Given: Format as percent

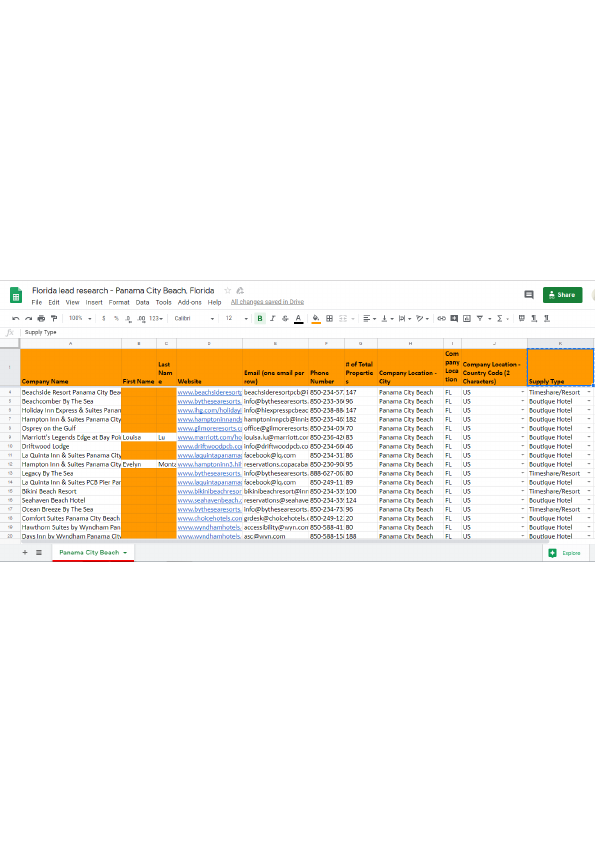Looking at the screenshot, I should [x=116, y=318].
